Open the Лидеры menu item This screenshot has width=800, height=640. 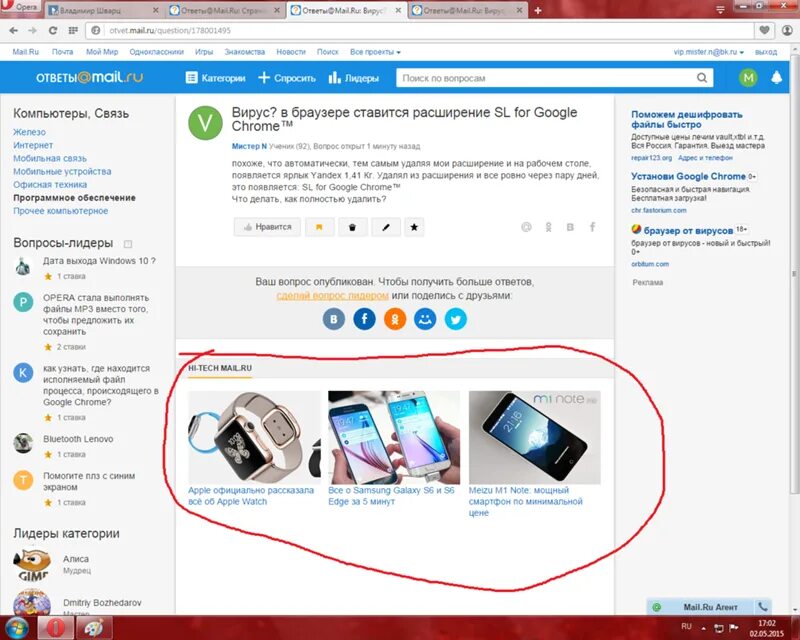(354, 78)
